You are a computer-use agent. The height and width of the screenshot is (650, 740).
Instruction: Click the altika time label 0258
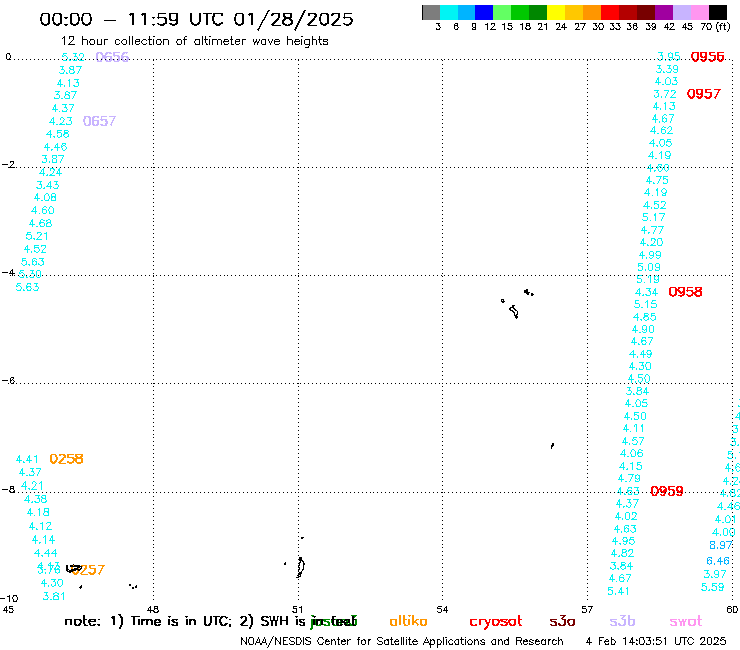click(x=67, y=459)
